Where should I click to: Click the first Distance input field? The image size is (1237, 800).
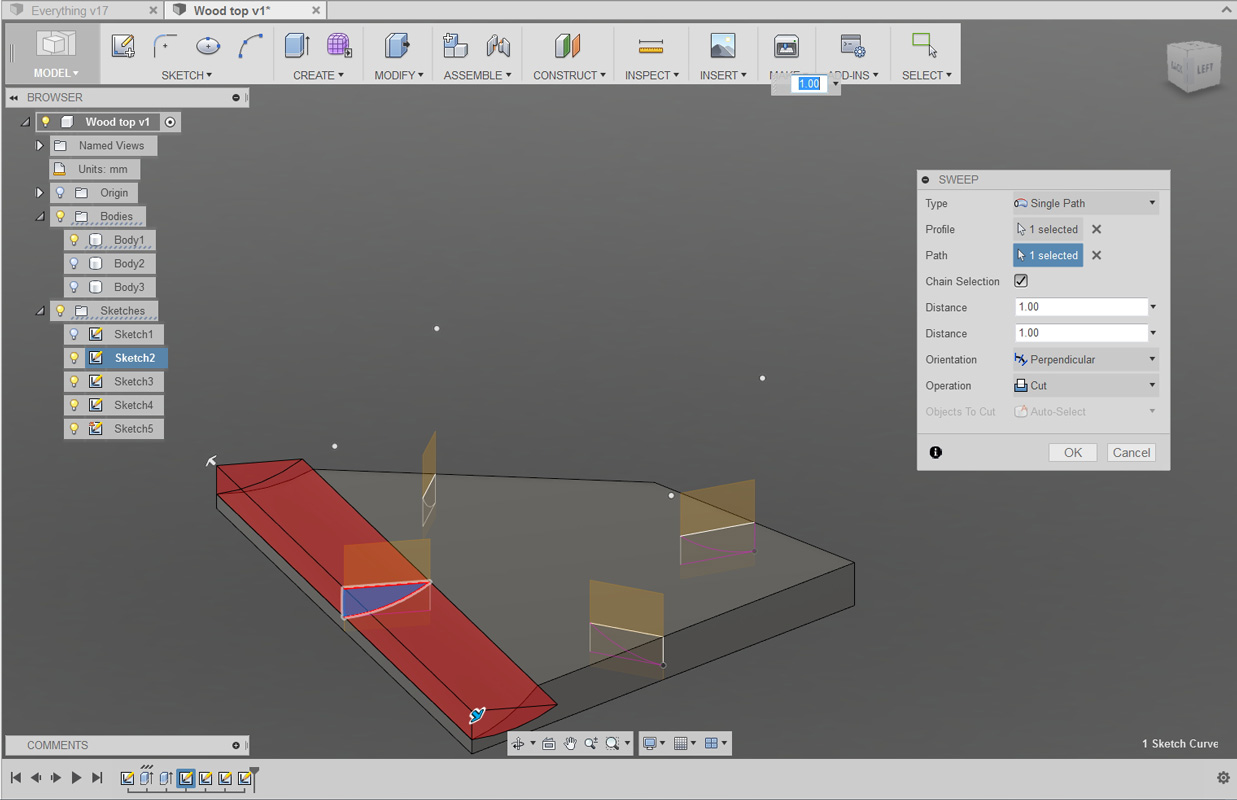(1080, 307)
